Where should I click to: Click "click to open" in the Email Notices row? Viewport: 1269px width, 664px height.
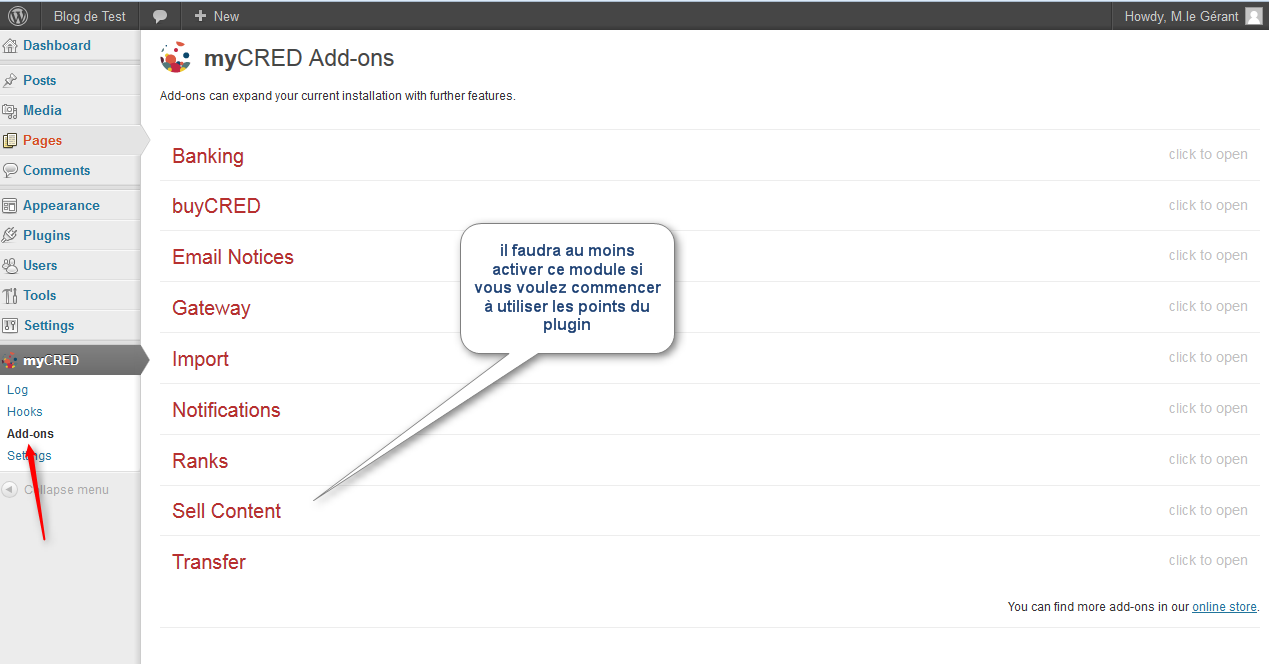pos(1208,255)
